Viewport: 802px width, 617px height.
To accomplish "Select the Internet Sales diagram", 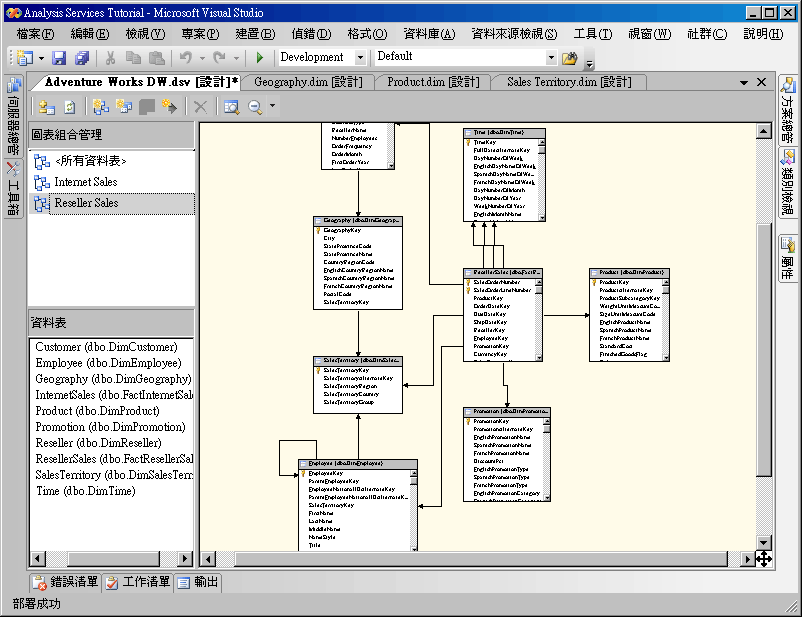I will click(x=86, y=182).
